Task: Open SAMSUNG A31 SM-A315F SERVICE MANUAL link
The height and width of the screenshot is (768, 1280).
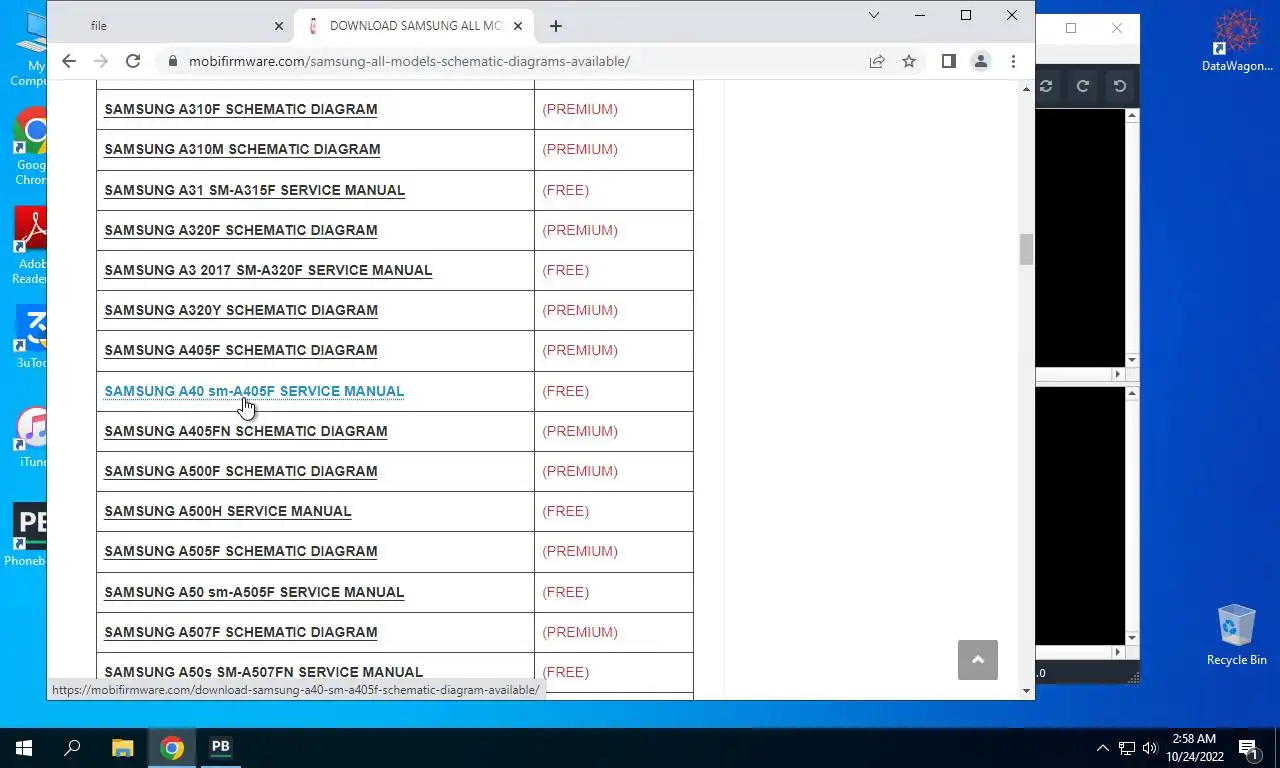Action: point(255,190)
